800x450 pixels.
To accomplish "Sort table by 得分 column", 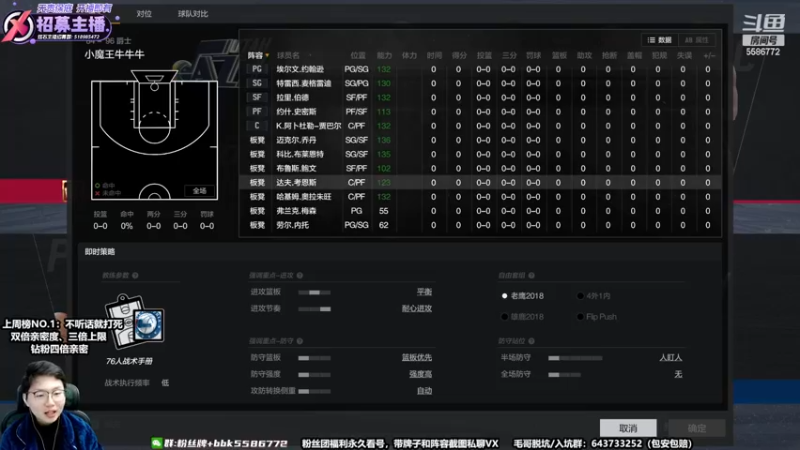I will pyautogui.click(x=459, y=55).
